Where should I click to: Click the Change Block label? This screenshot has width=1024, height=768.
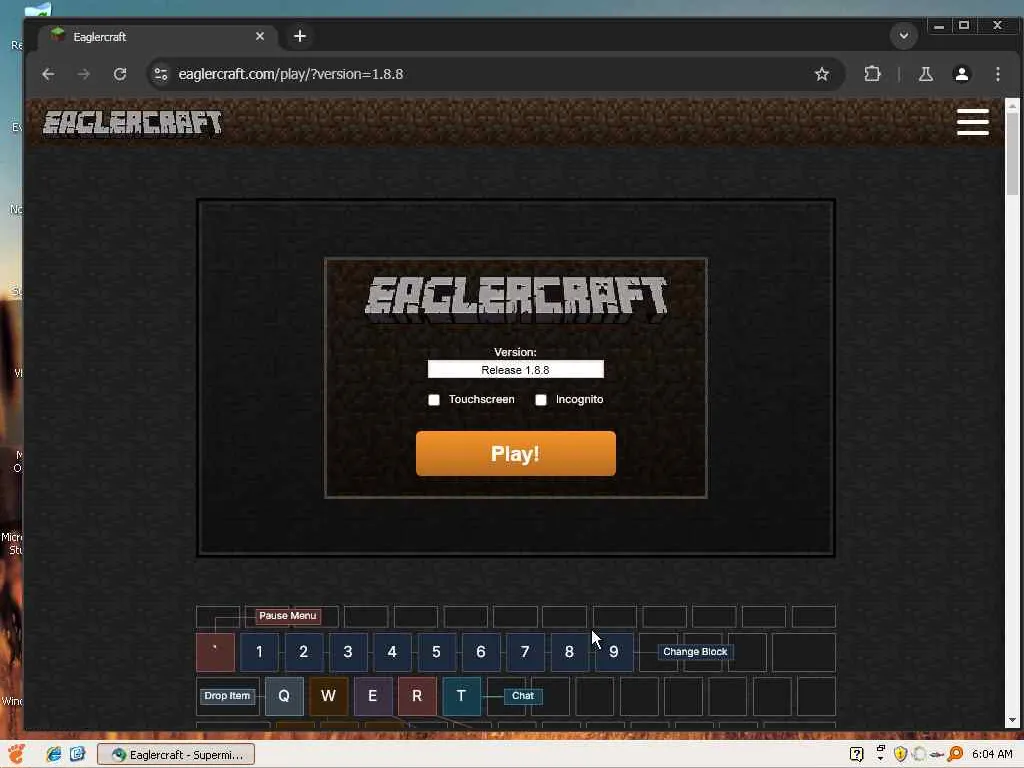(695, 652)
